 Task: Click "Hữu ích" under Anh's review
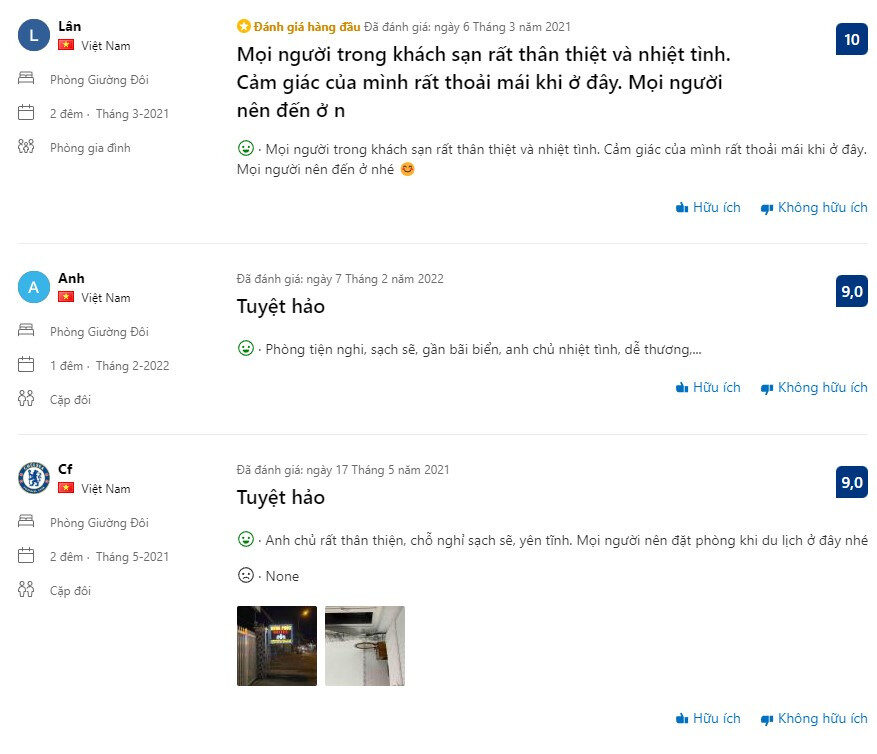708,387
